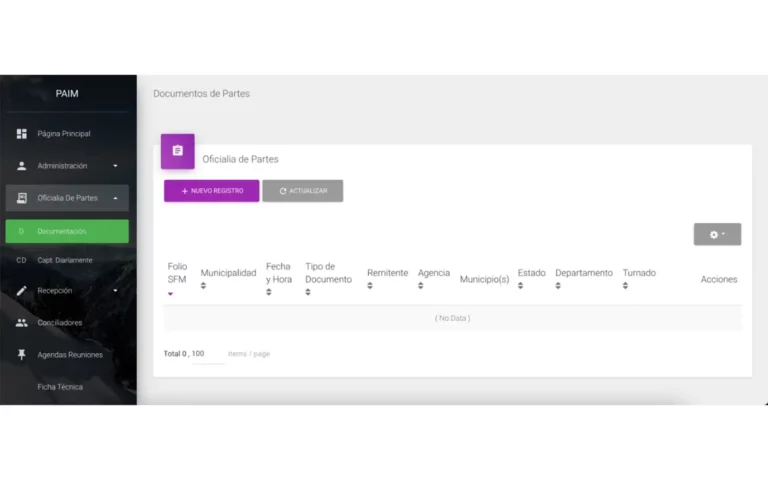Collapse the Oficialía De Partes submenu
The image size is (768, 480).
(x=115, y=198)
